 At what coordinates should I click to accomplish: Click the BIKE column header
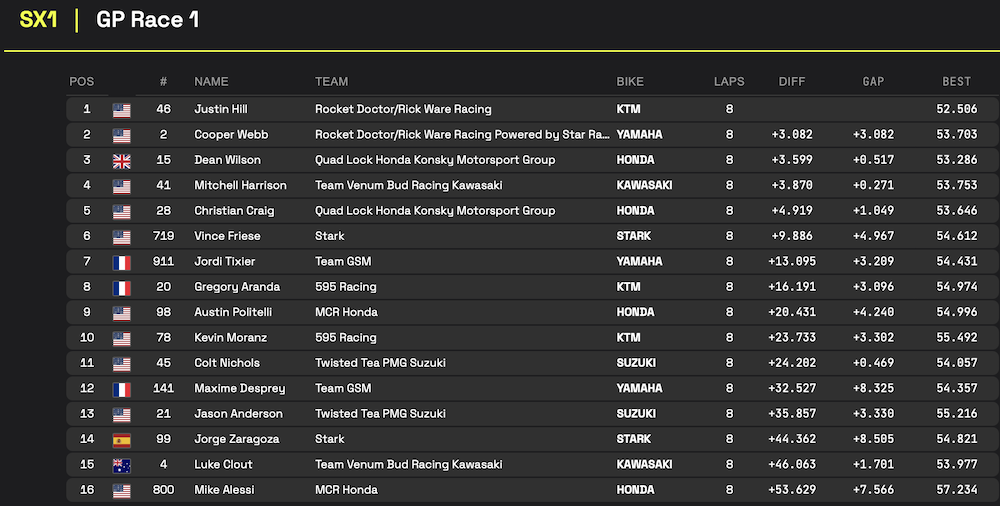pyautogui.click(x=630, y=82)
